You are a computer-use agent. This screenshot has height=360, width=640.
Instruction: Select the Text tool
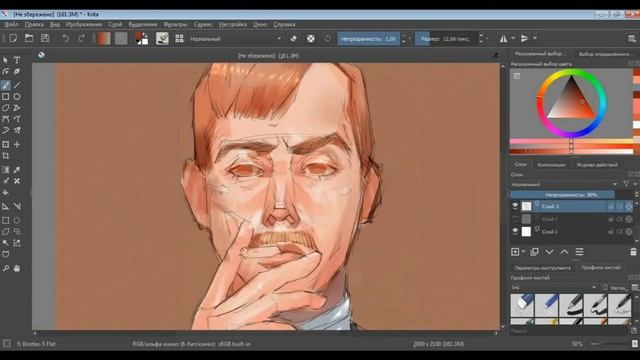pyautogui.click(x=17, y=60)
